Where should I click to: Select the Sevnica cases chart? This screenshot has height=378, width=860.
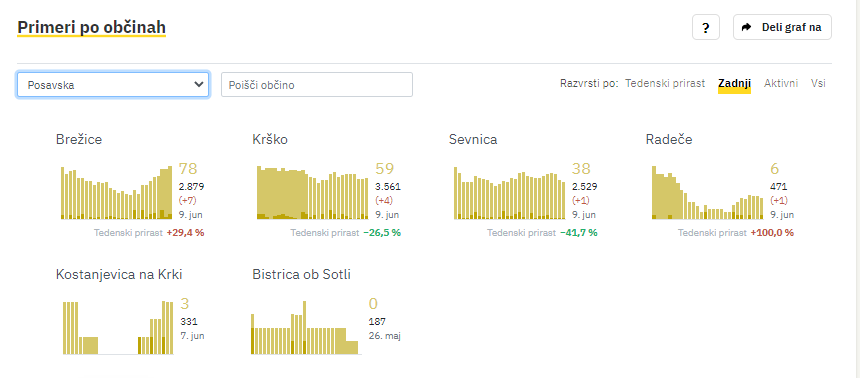pyautogui.click(x=510, y=193)
